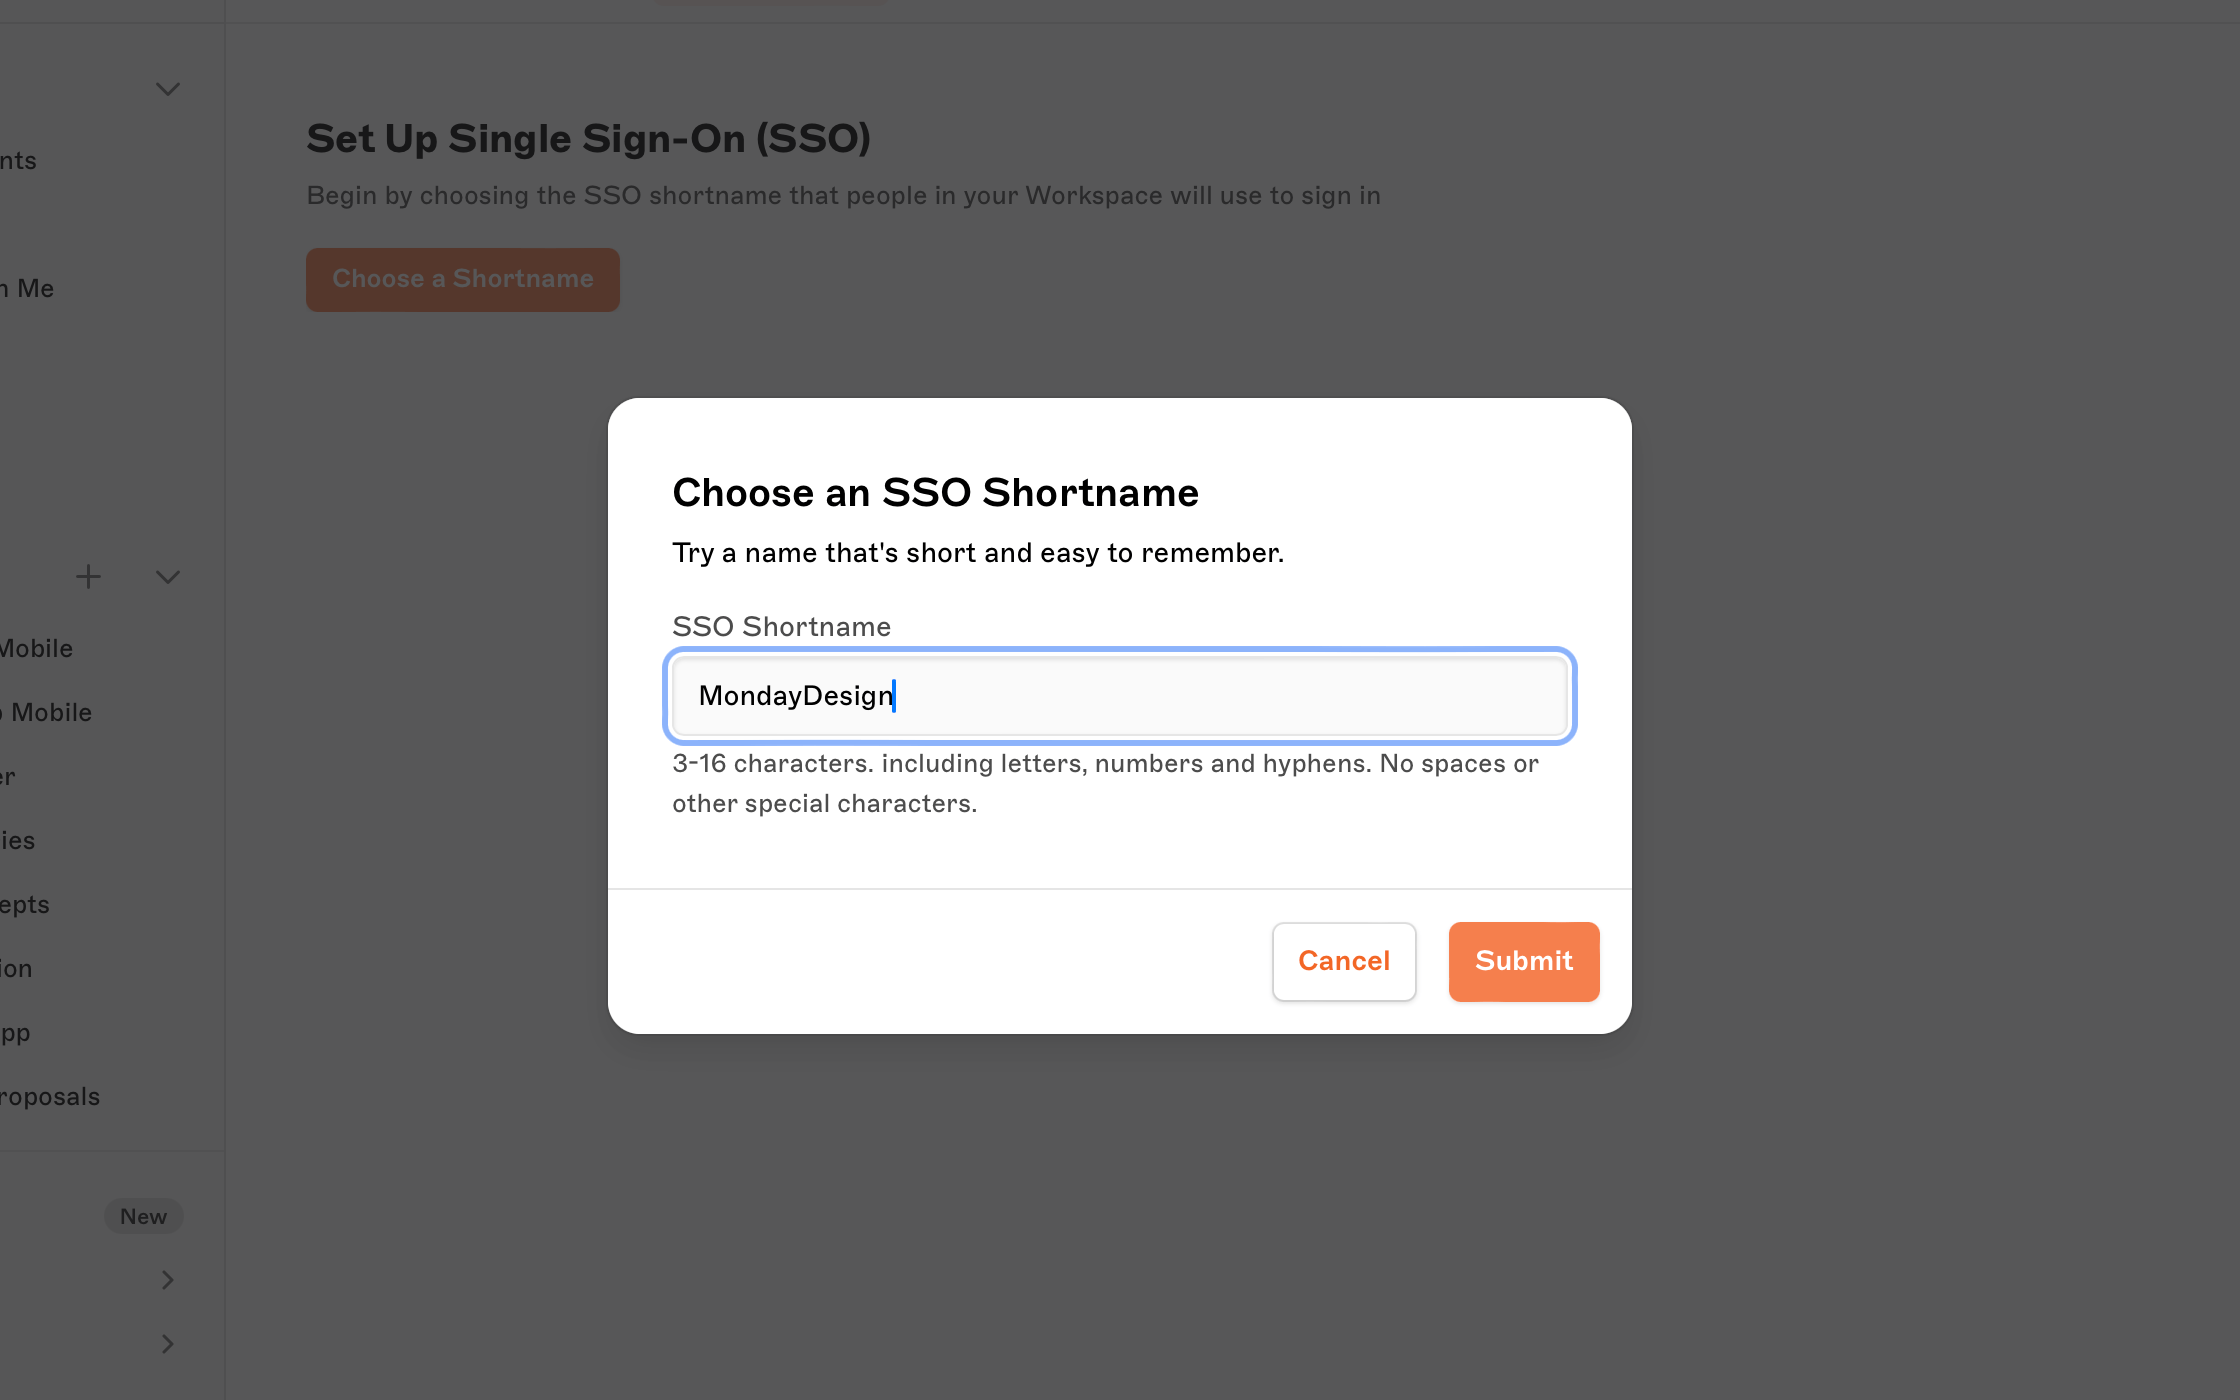Open the sidebar item ending in "Me"
The height and width of the screenshot is (1400, 2240).
28,289
